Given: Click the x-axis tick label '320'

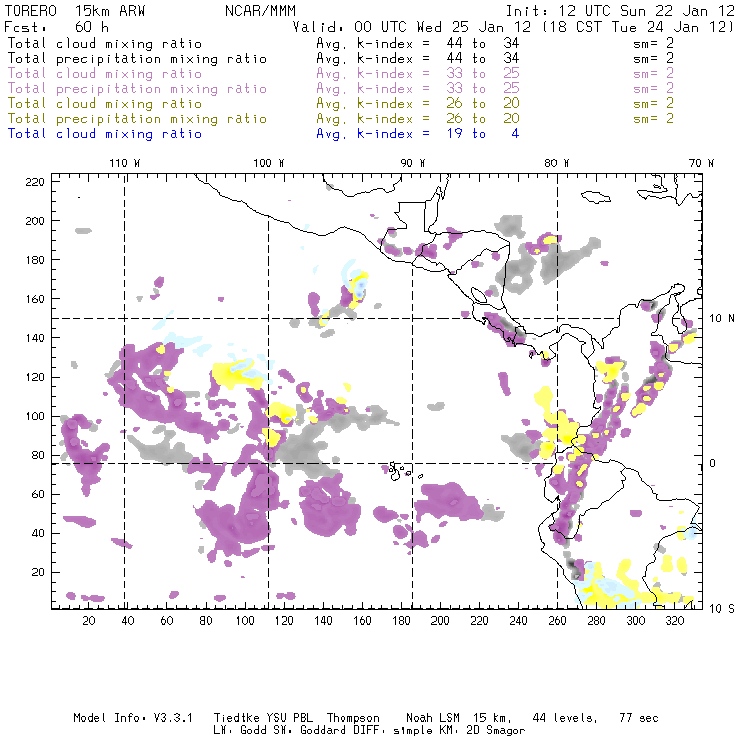Looking at the screenshot, I should [x=674, y=621].
